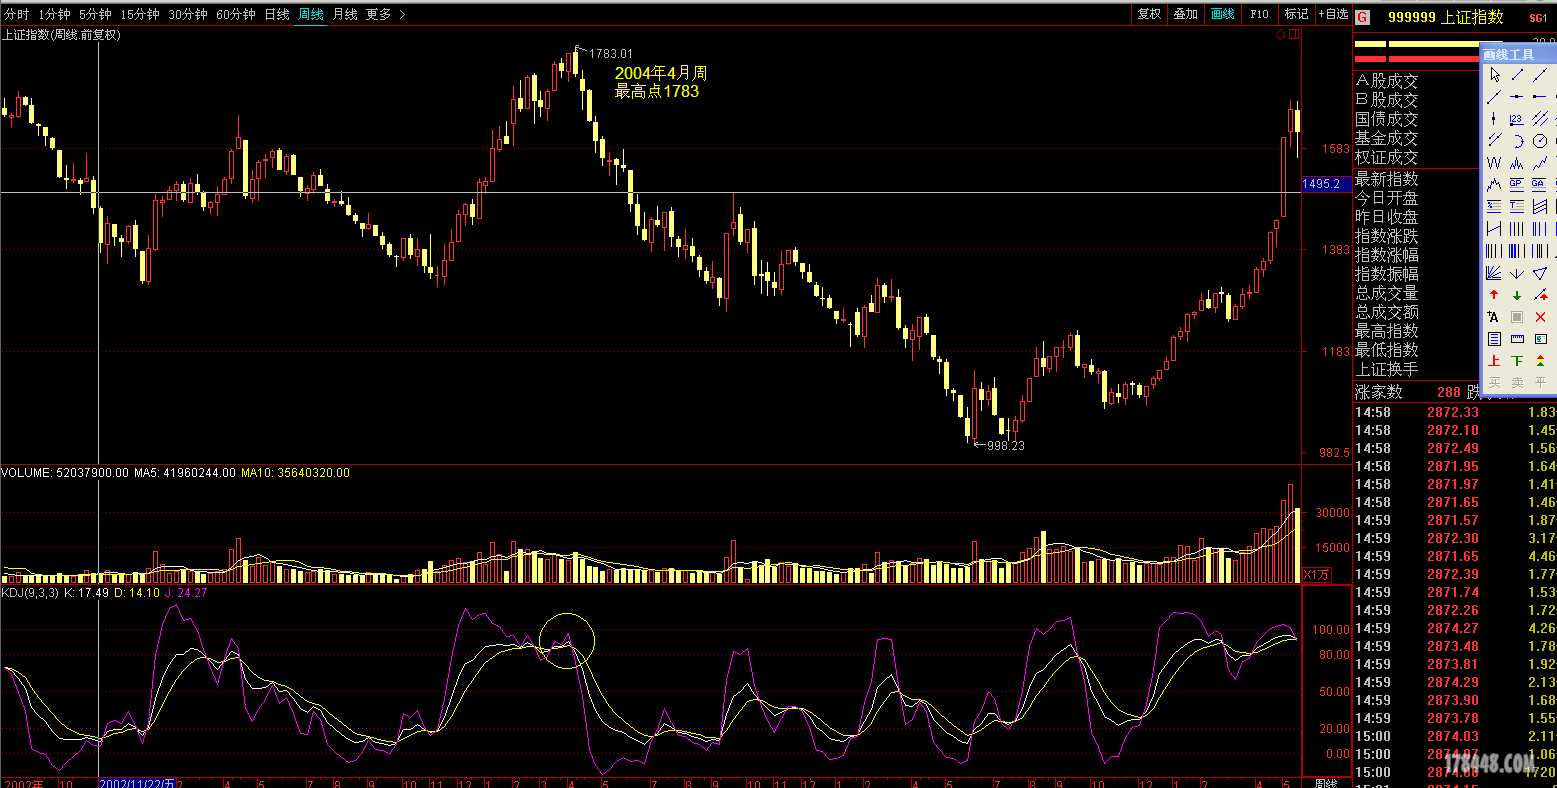Image resolution: width=1557 pixels, height=788 pixels.
Task: Pick the H-shaped range measuring tool
Action: [1494, 228]
